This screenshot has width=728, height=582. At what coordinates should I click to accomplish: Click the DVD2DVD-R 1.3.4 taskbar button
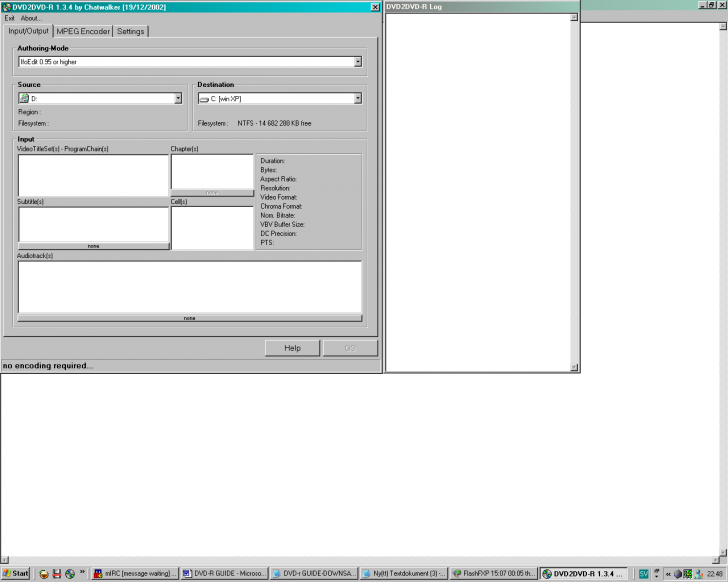click(584, 574)
